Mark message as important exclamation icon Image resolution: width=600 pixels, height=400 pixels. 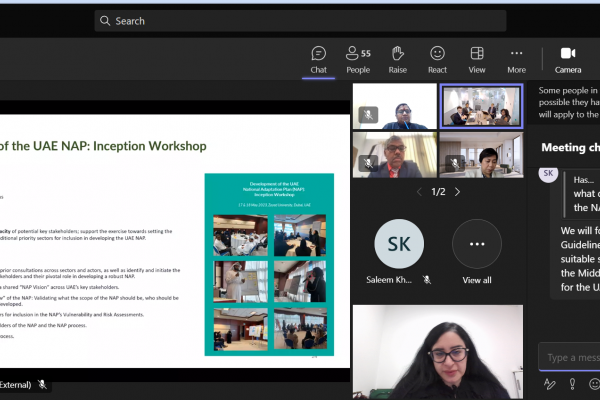tap(572, 383)
